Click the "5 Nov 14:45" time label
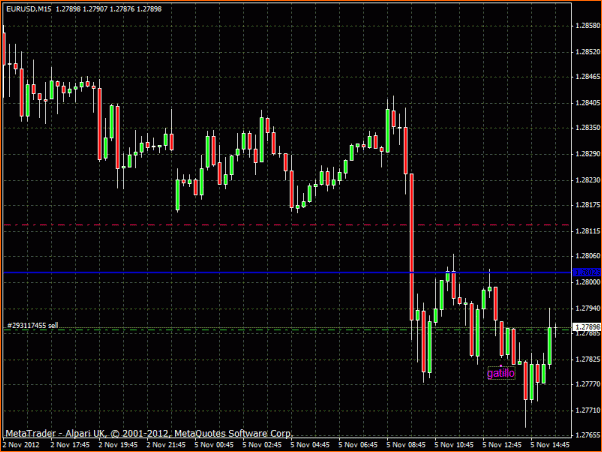 coord(550,445)
